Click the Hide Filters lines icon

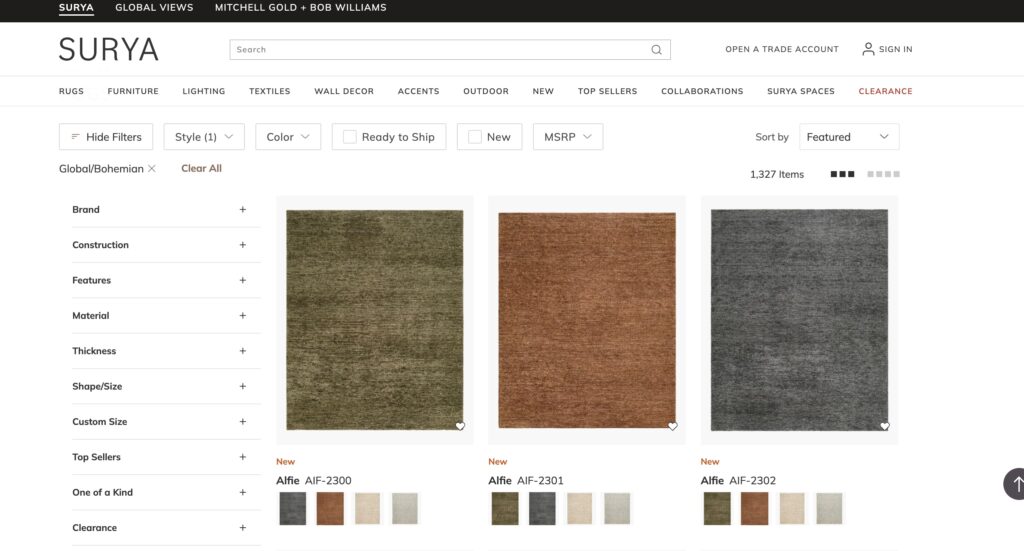(75, 136)
